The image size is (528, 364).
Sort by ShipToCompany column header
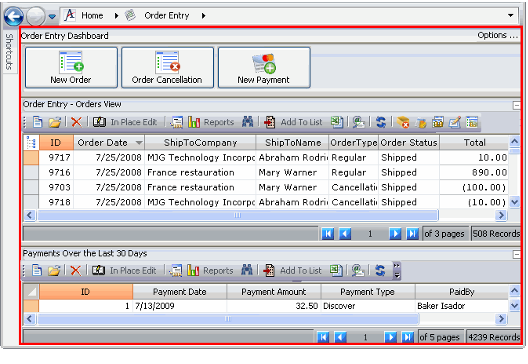(x=200, y=143)
